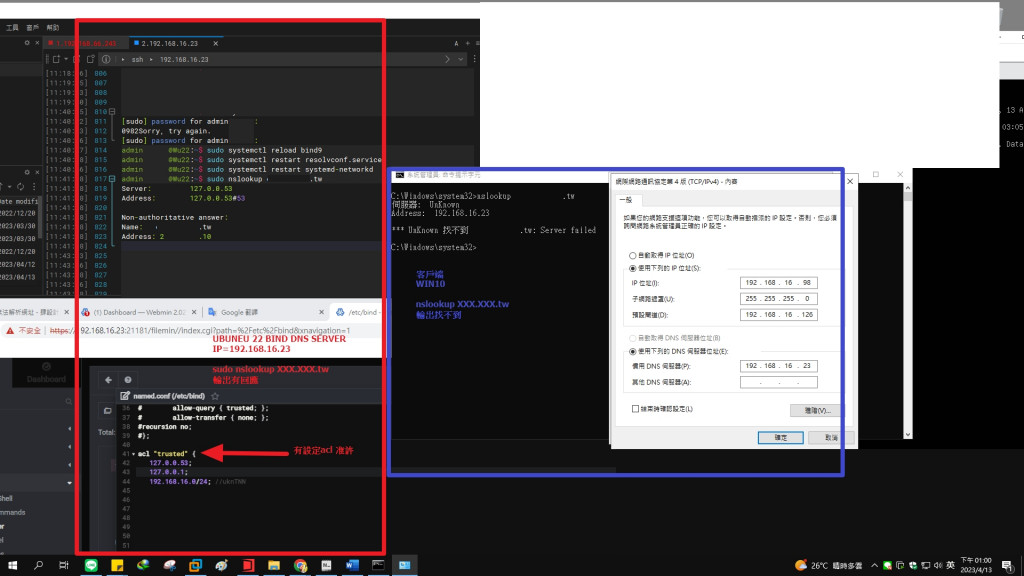
Task: Click the back arrow in Webmin file editor
Action: pyautogui.click(x=108, y=379)
